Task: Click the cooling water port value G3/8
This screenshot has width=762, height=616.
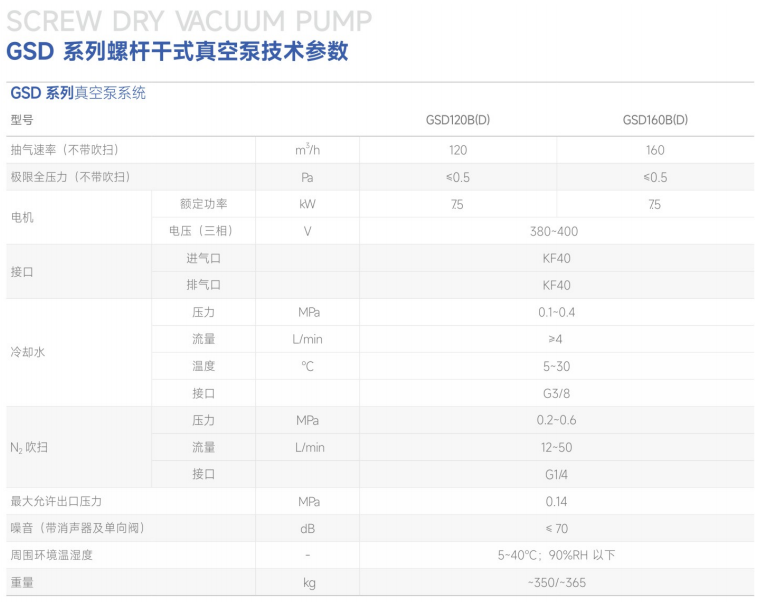Action: click(x=556, y=393)
